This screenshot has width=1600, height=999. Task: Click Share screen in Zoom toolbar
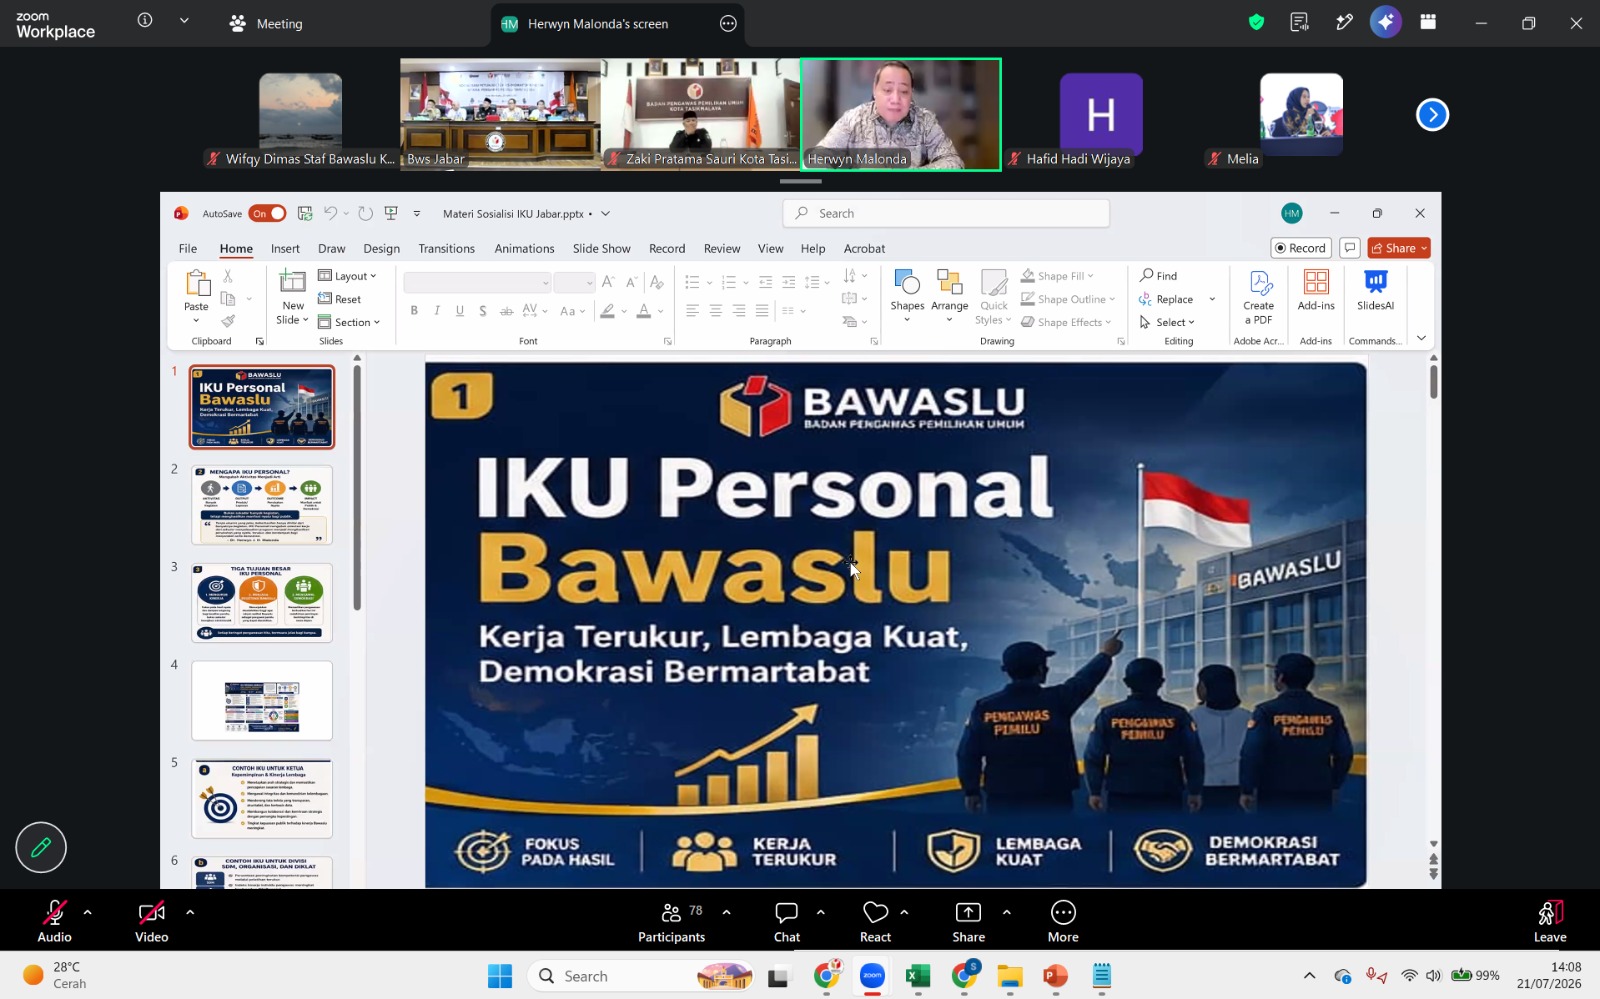pyautogui.click(x=968, y=921)
